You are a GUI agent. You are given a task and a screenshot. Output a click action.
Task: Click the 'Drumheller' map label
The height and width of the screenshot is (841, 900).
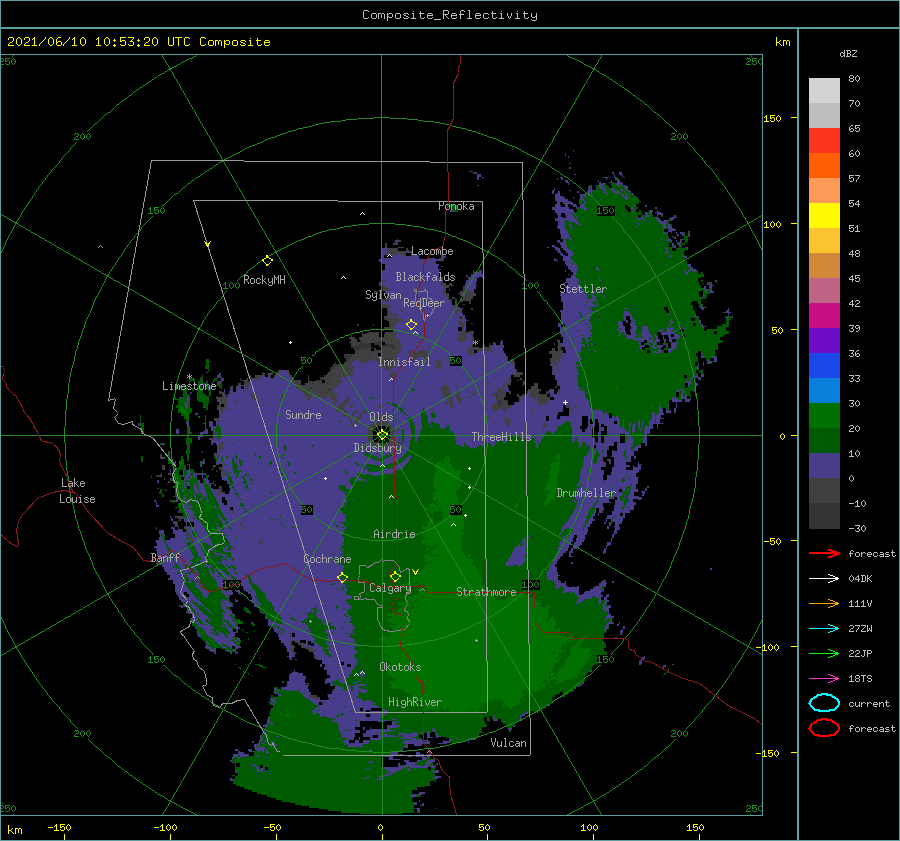tap(586, 493)
